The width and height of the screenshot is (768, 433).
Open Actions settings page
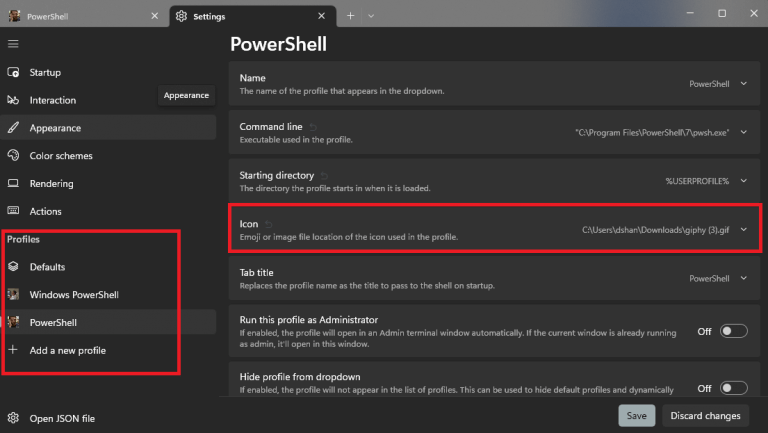[x=108, y=211]
